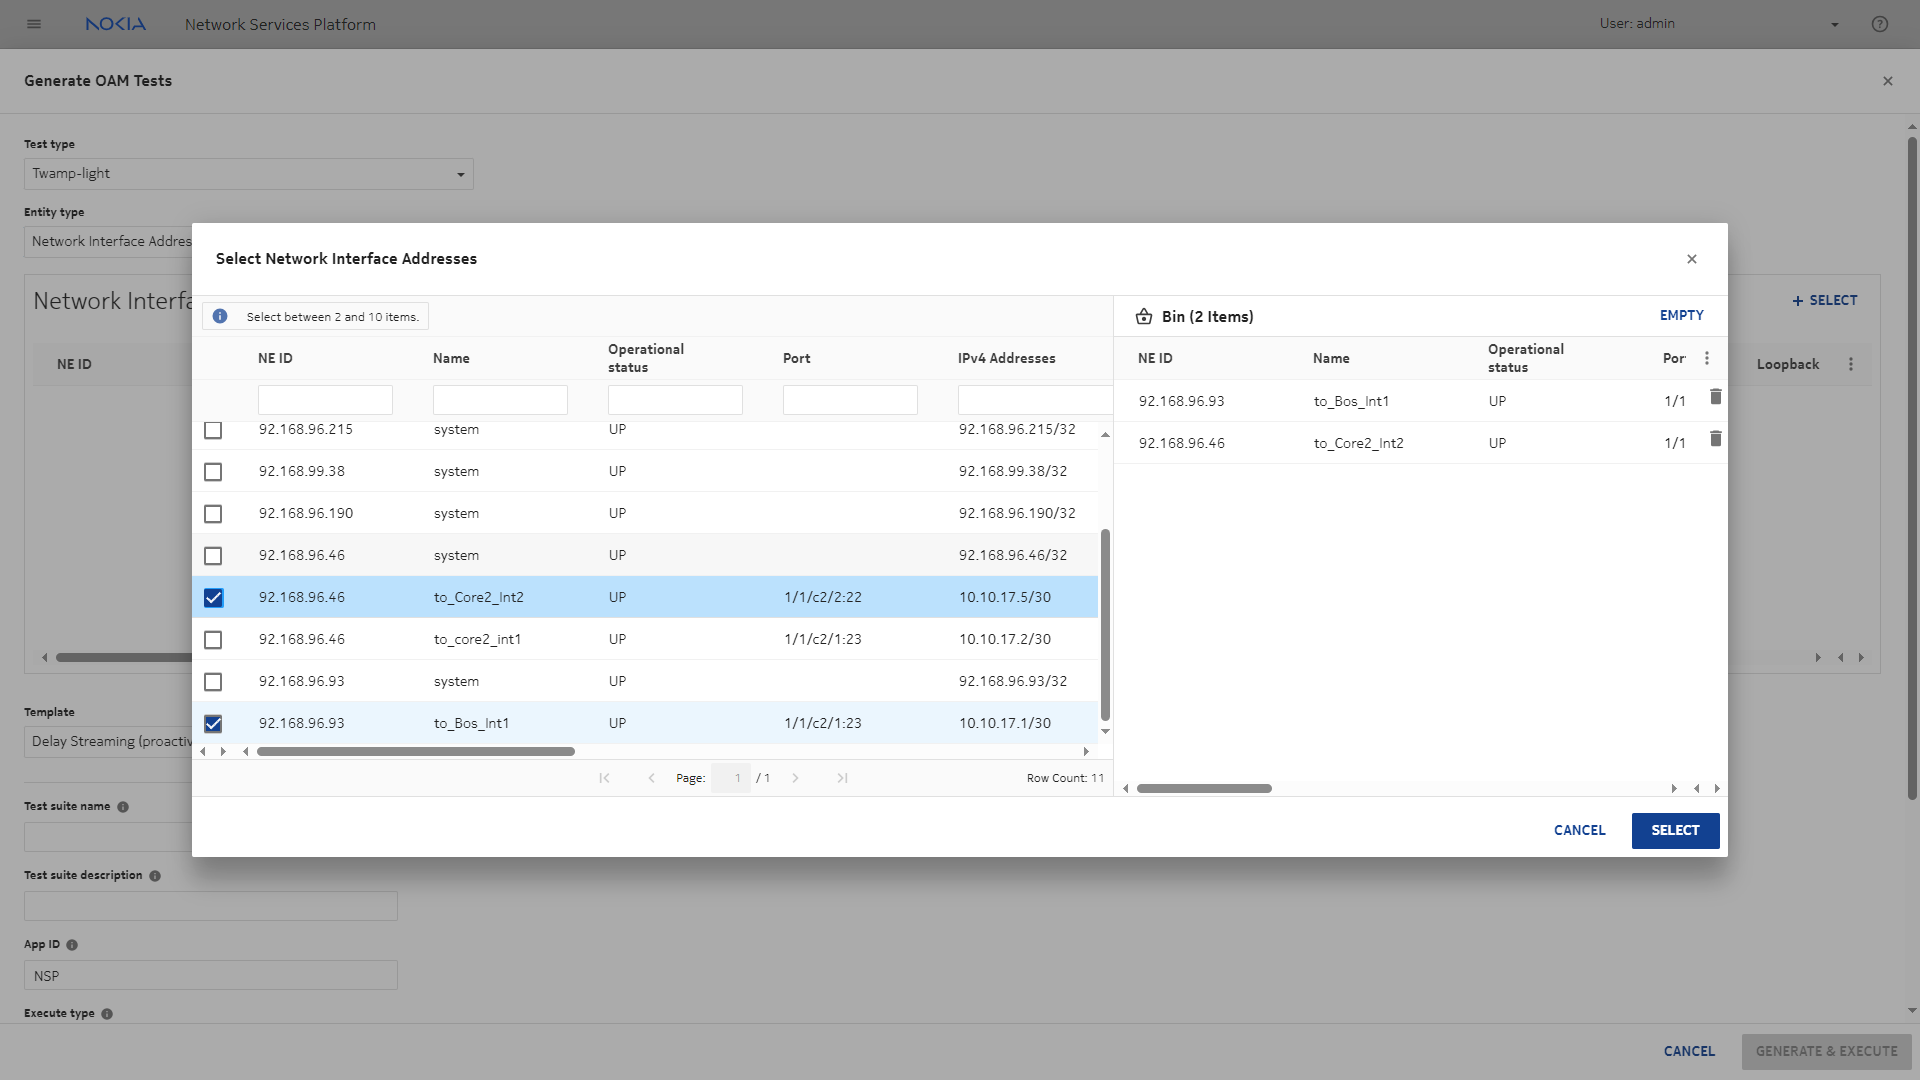Click the SELECT confirm button
This screenshot has width=1920, height=1080.
[x=1675, y=830]
